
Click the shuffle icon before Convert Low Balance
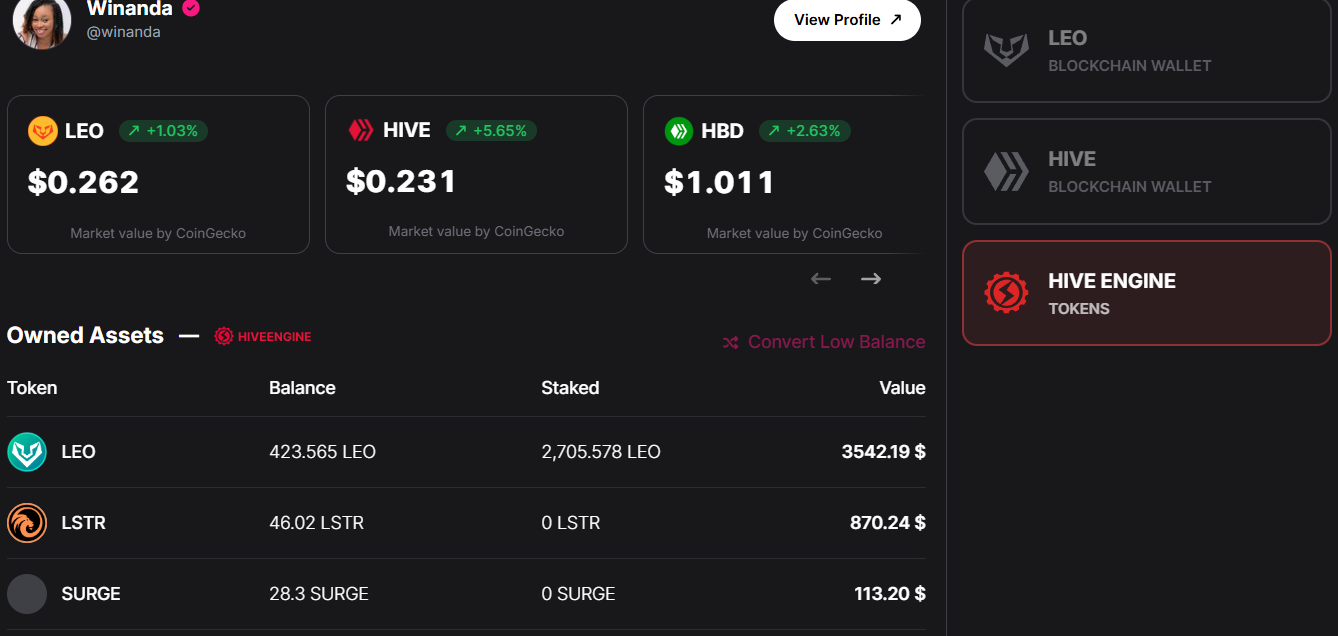pos(731,343)
